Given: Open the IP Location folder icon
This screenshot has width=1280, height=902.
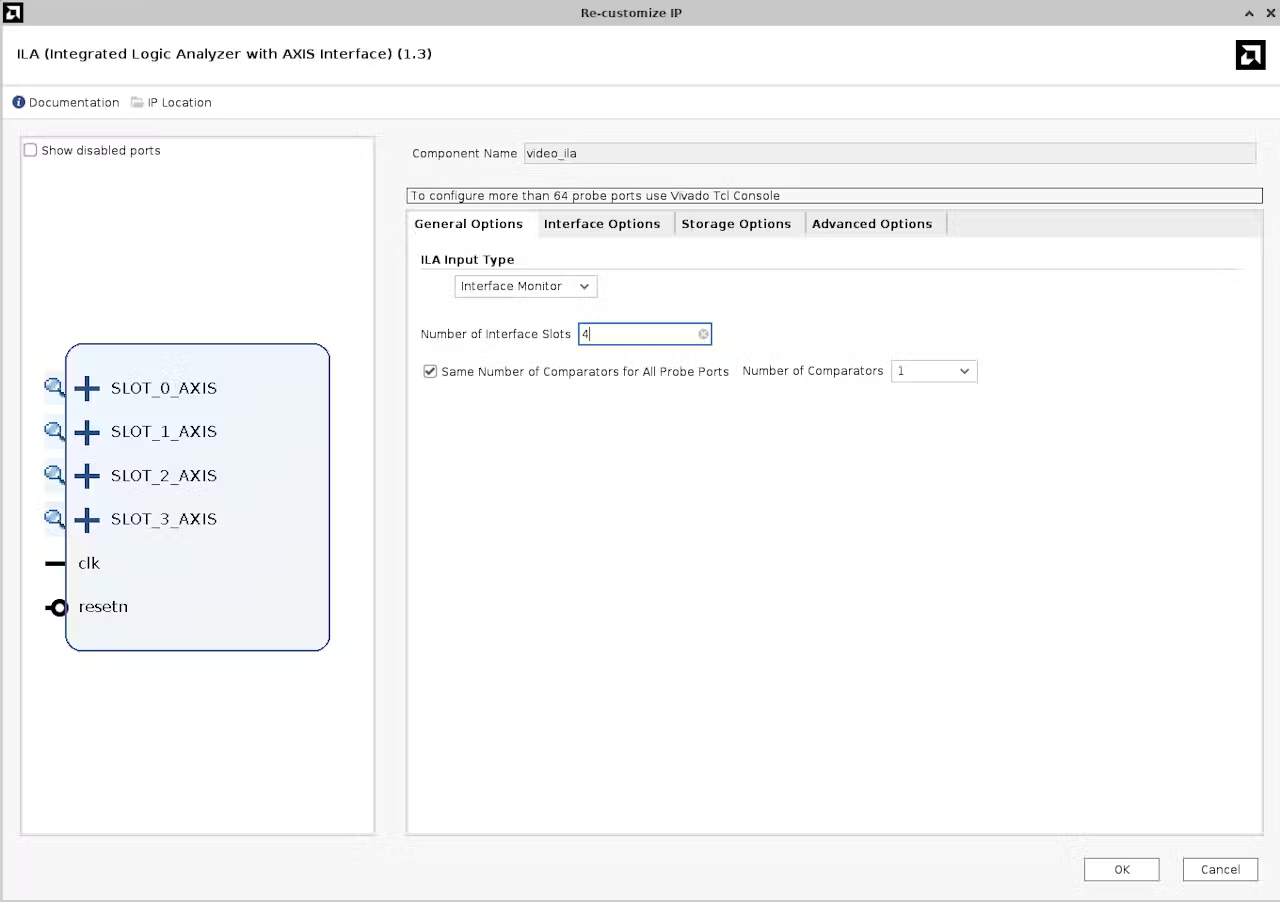Looking at the screenshot, I should 137,102.
